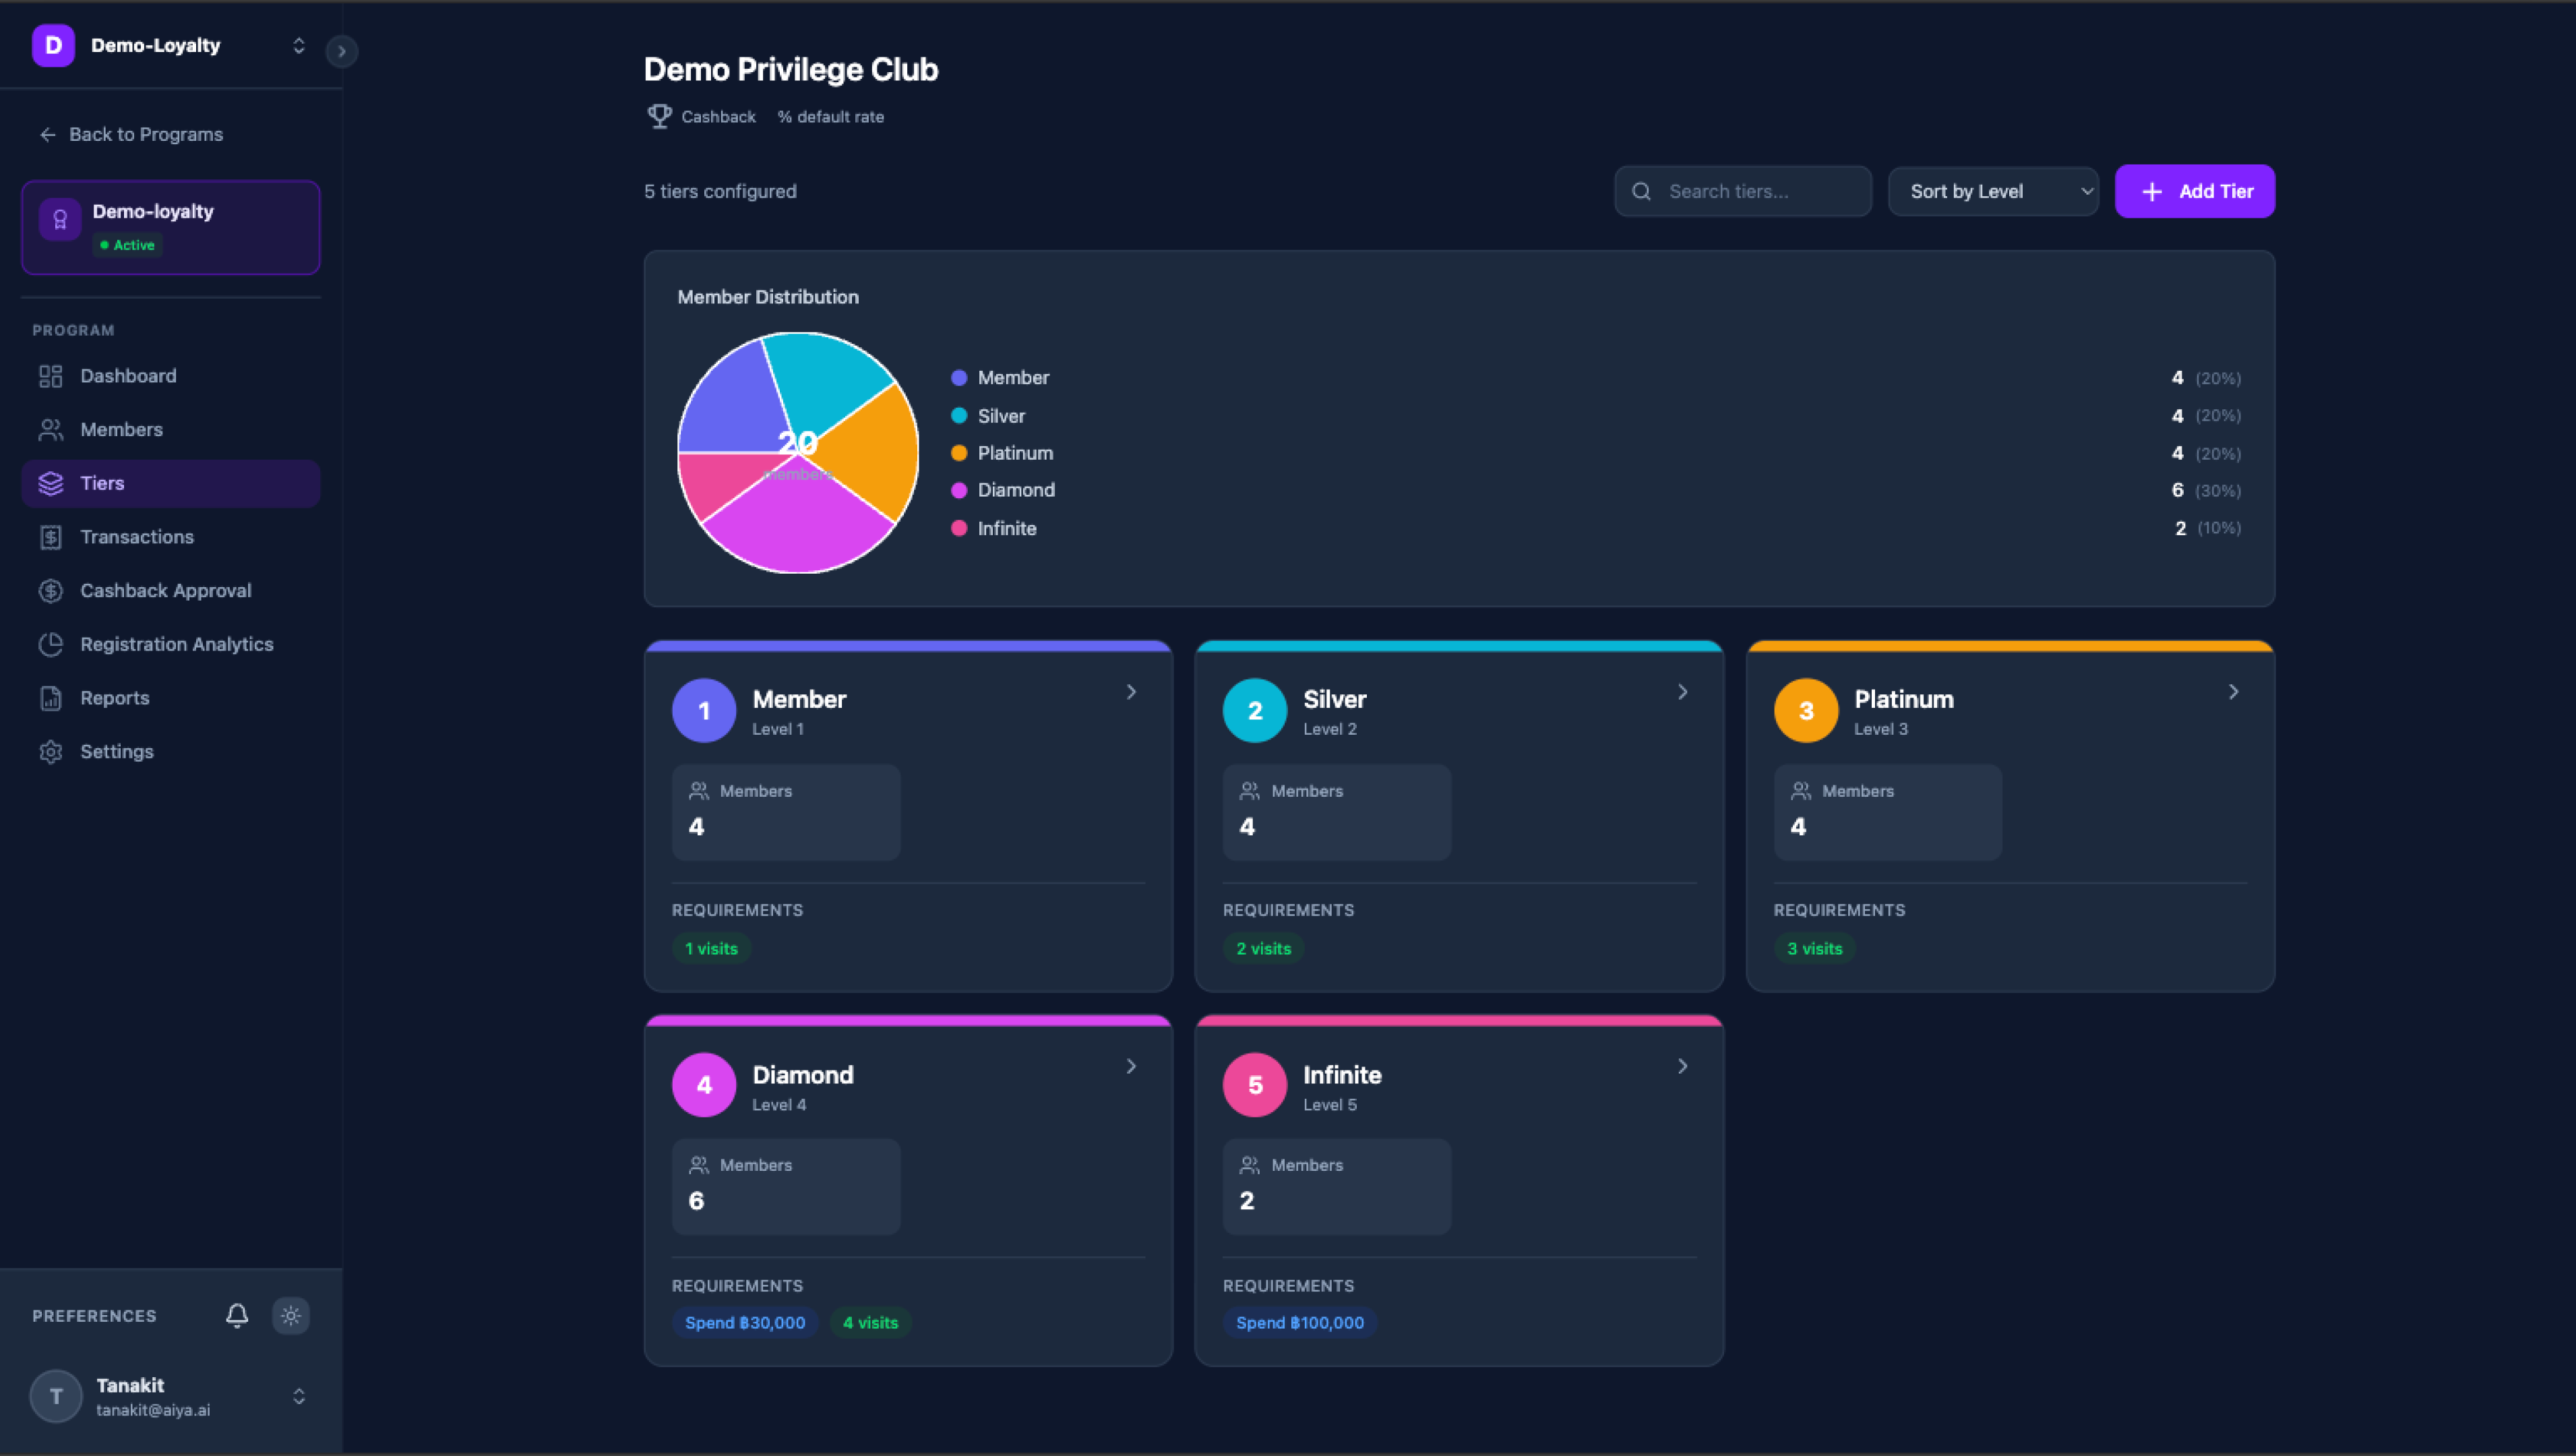Open the Sort by Level dropdown
The width and height of the screenshot is (2576, 1456).
1993,191
